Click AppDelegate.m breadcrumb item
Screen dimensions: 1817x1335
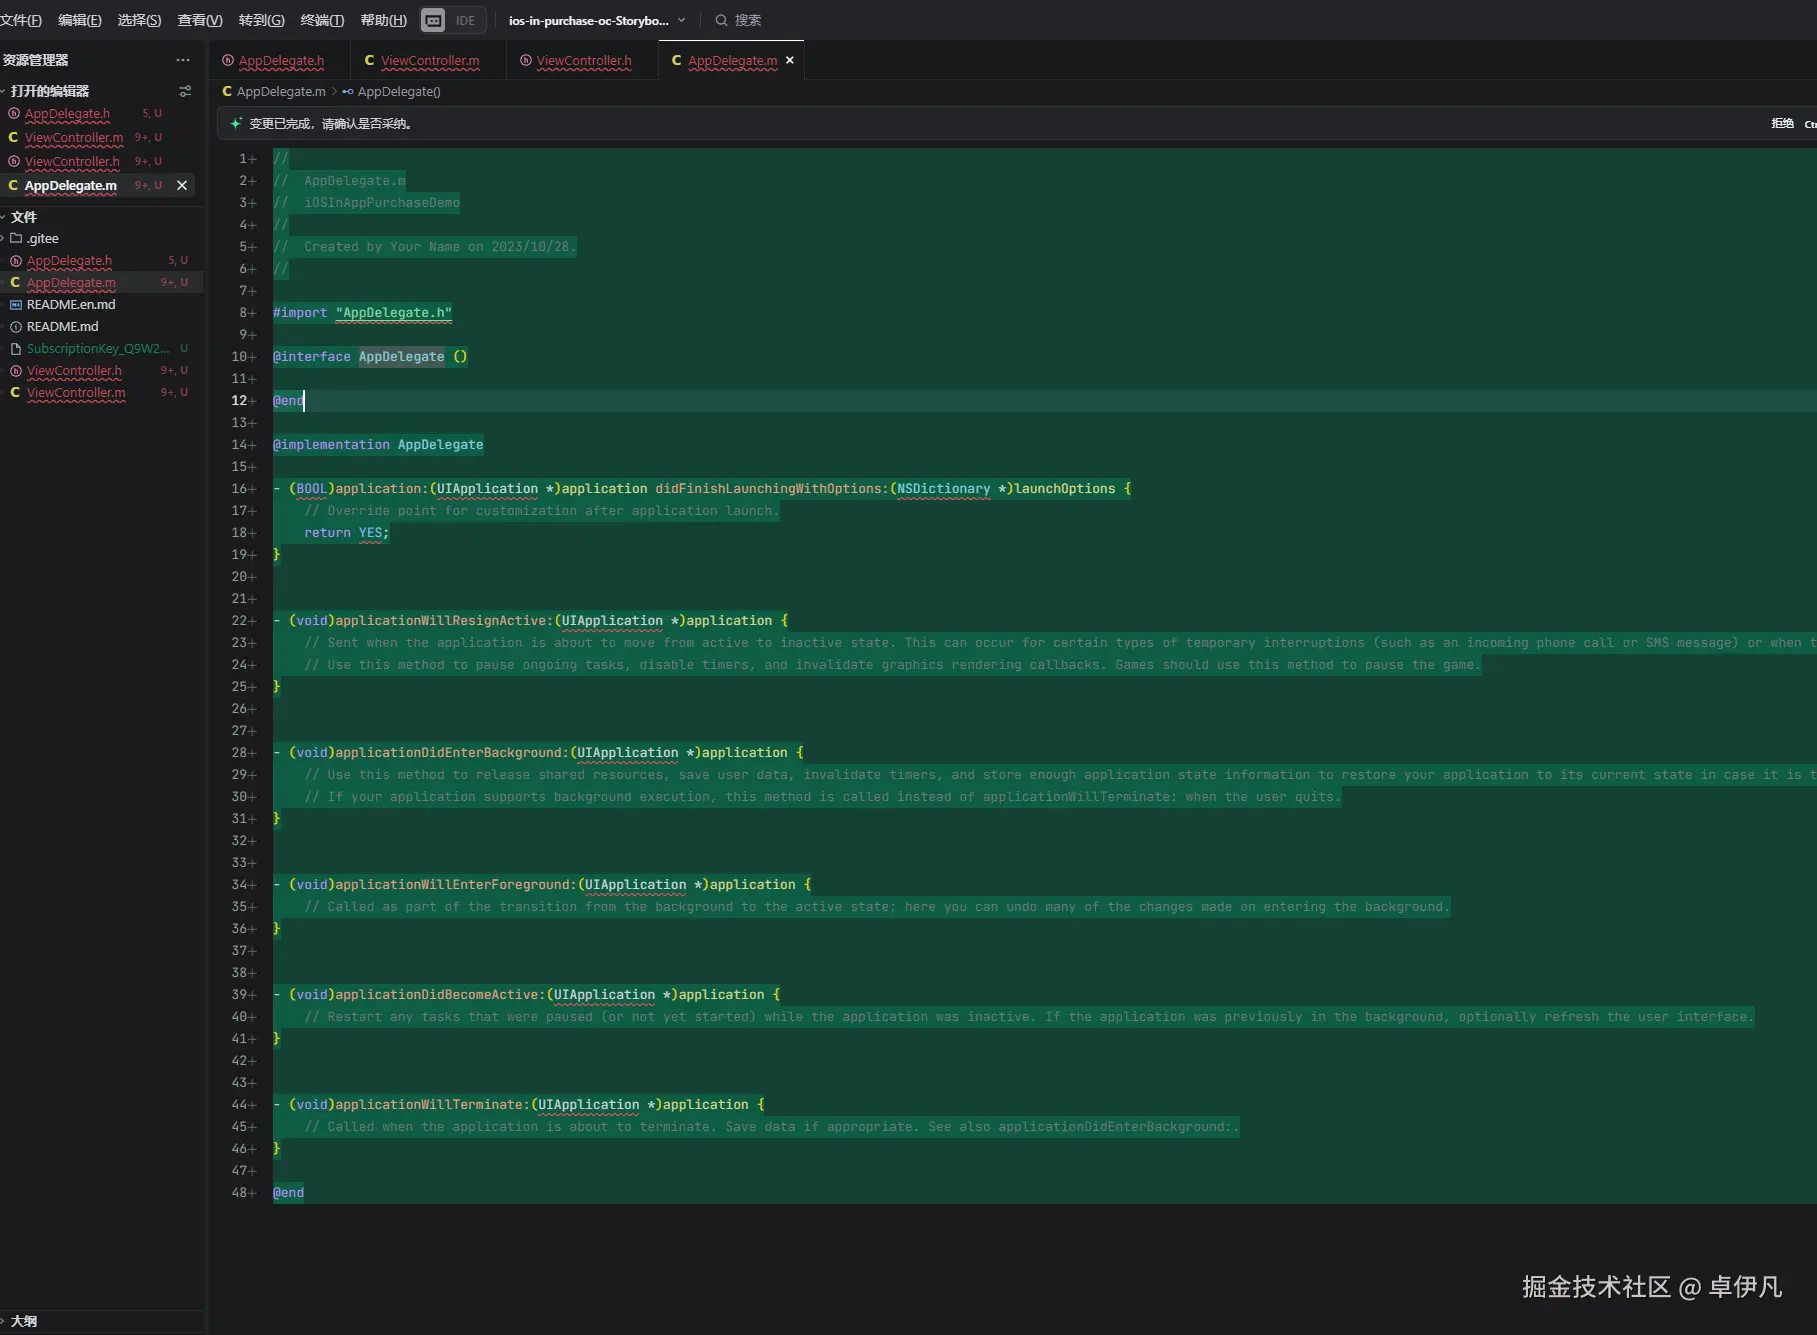coord(281,91)
